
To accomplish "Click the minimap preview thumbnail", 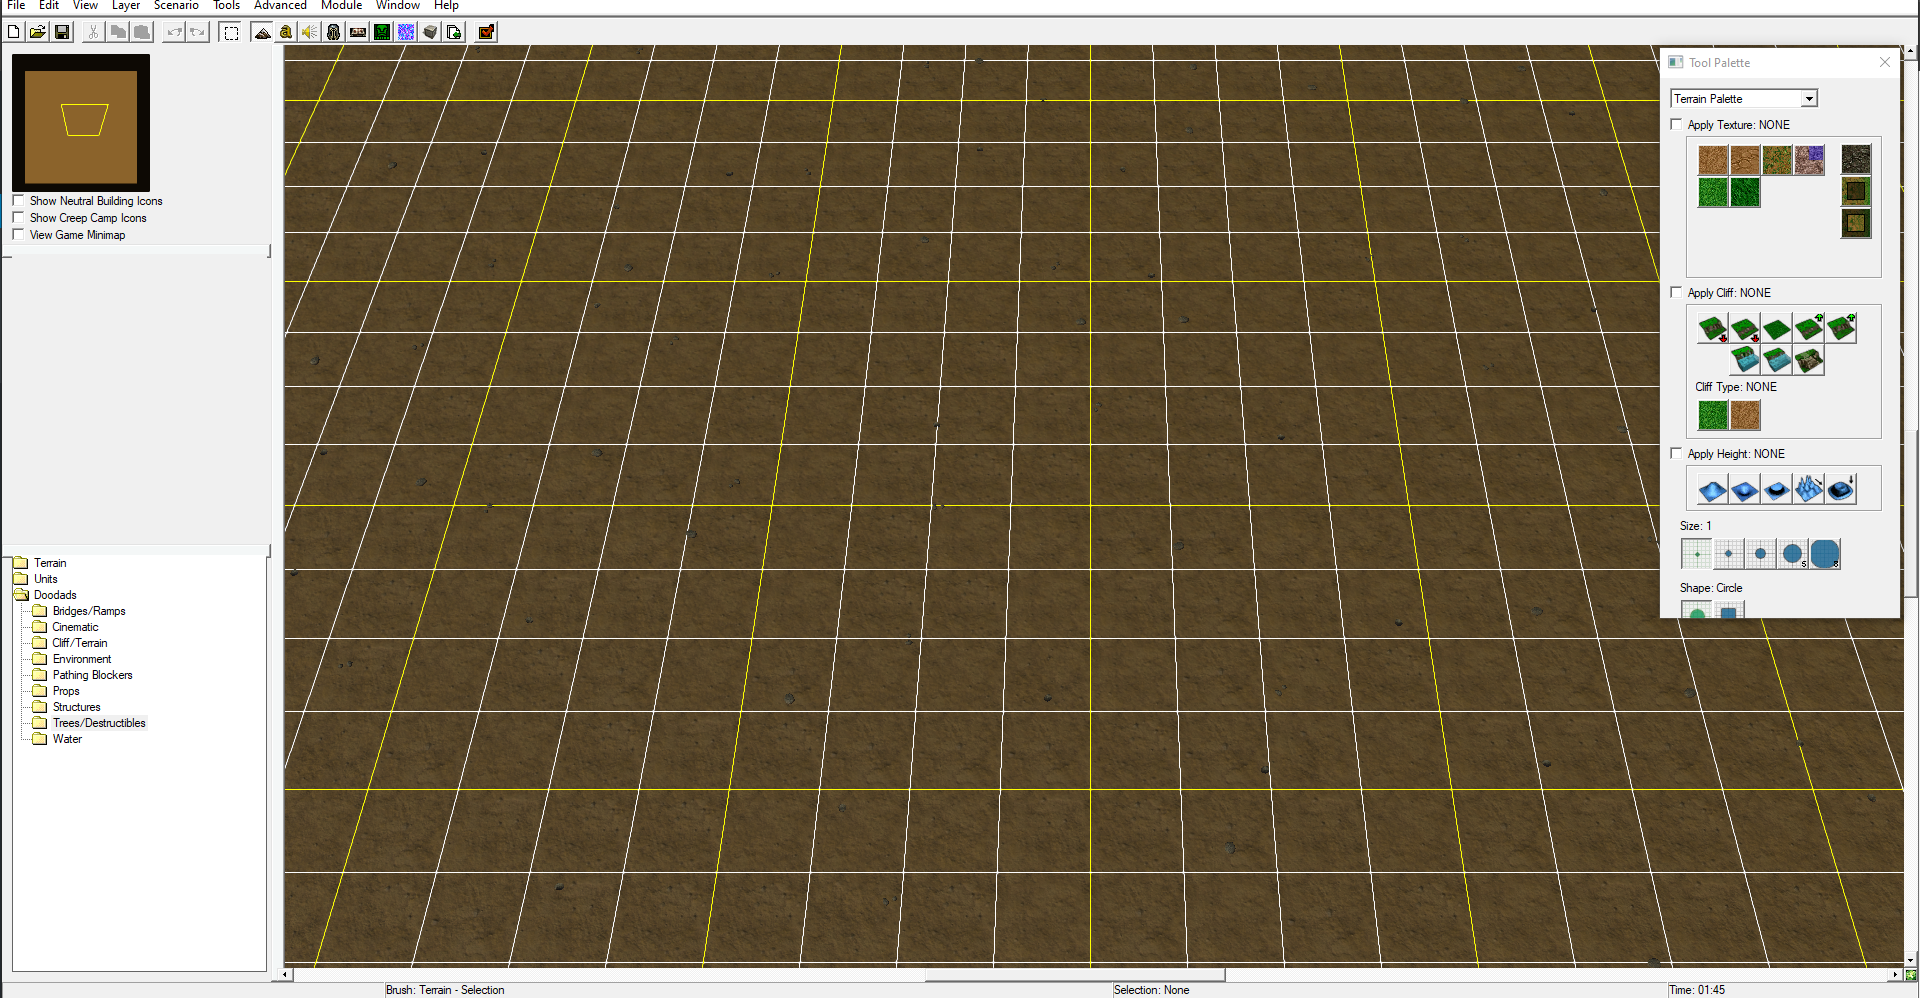I will tap(81, 122).
